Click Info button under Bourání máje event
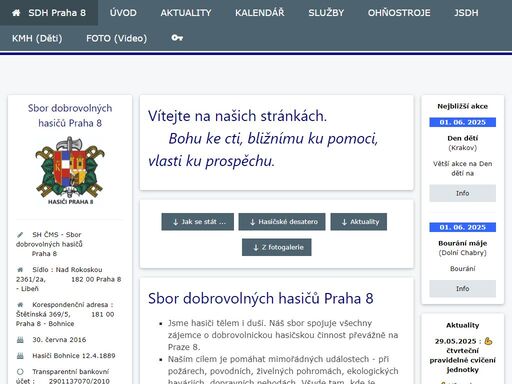 (463, 288)
